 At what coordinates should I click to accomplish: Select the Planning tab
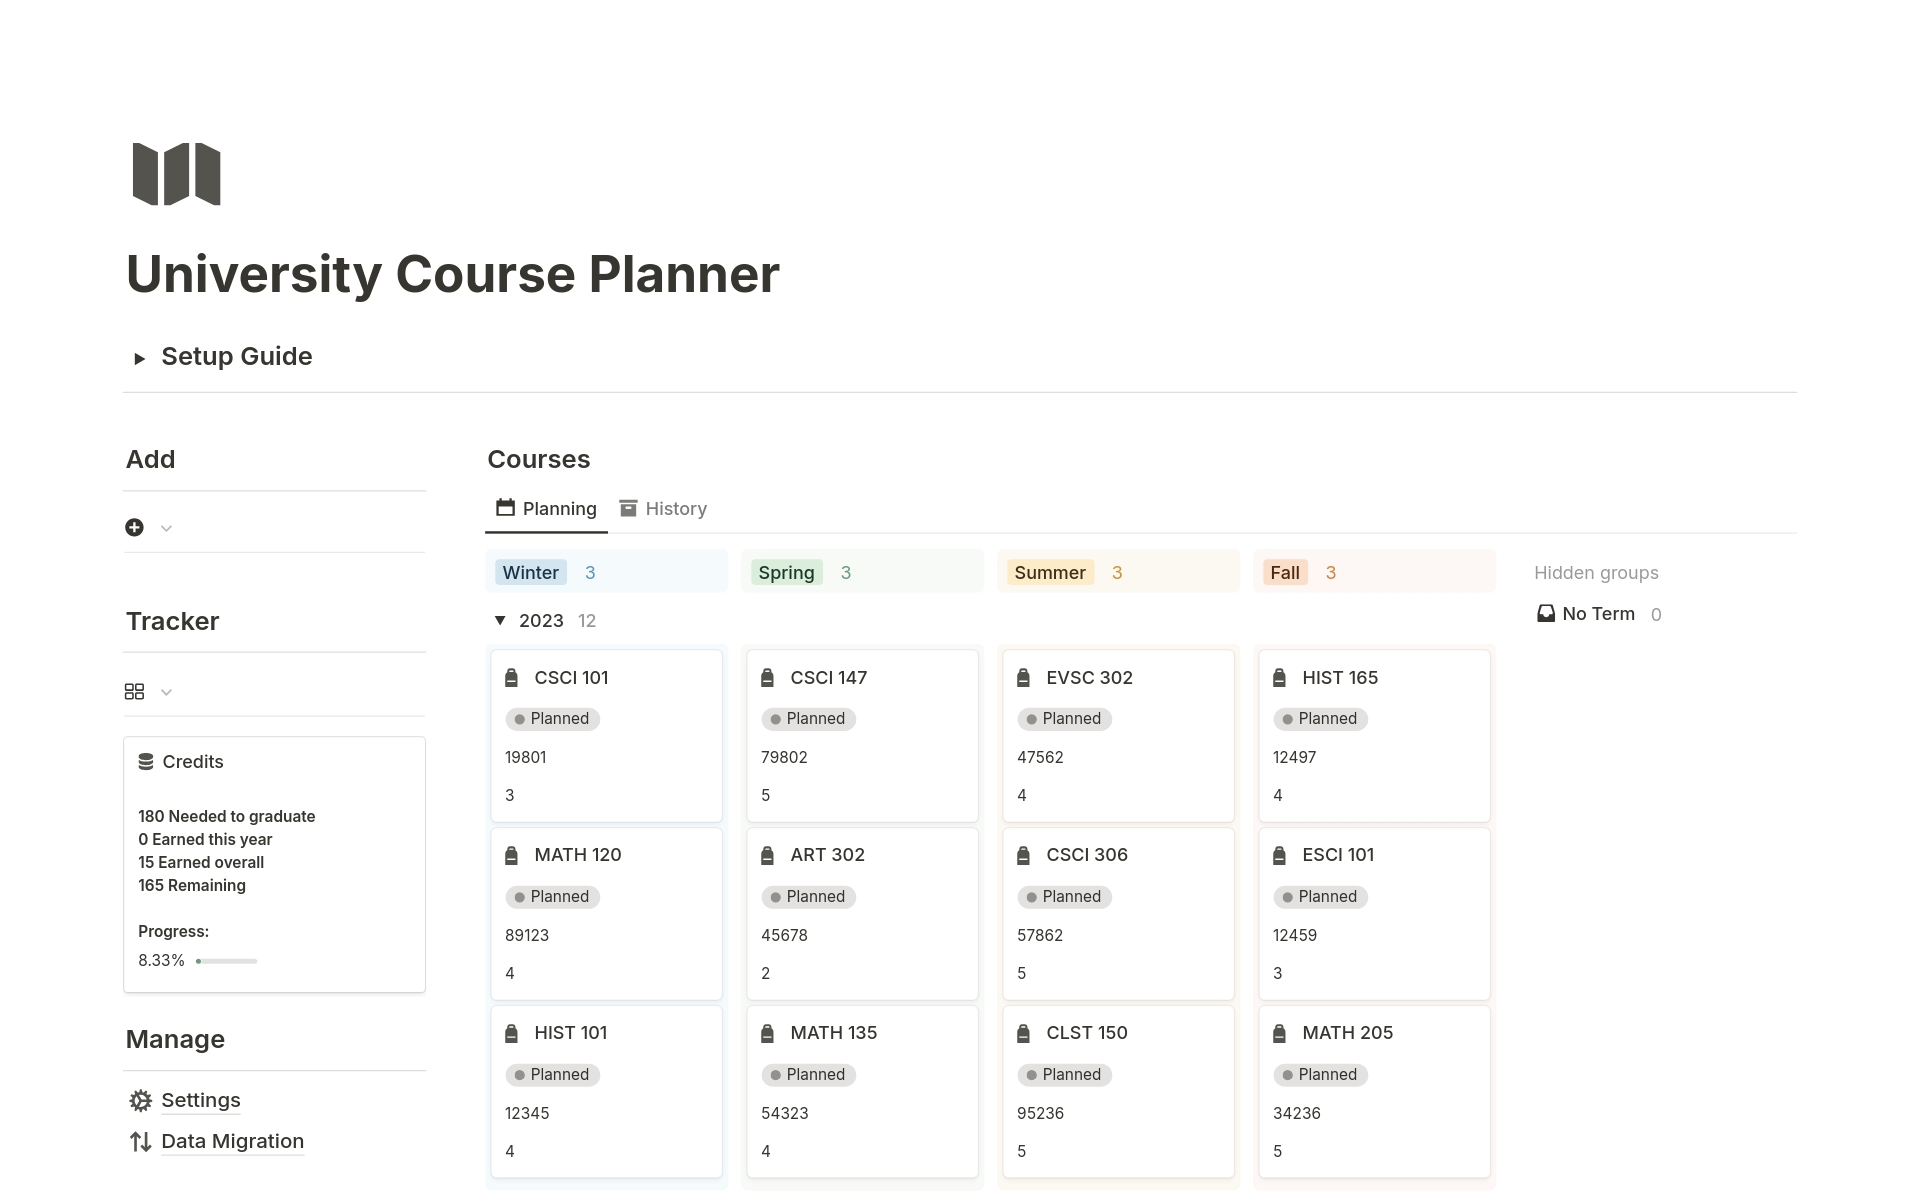[x=558, y=508]
